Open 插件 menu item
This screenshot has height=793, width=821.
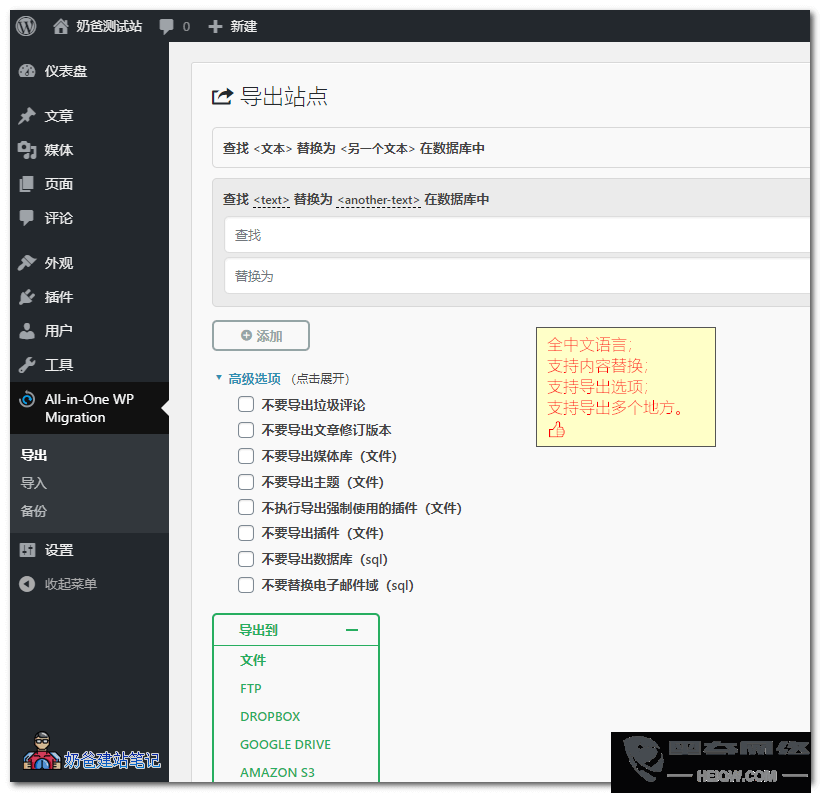(x=59, y=297)
